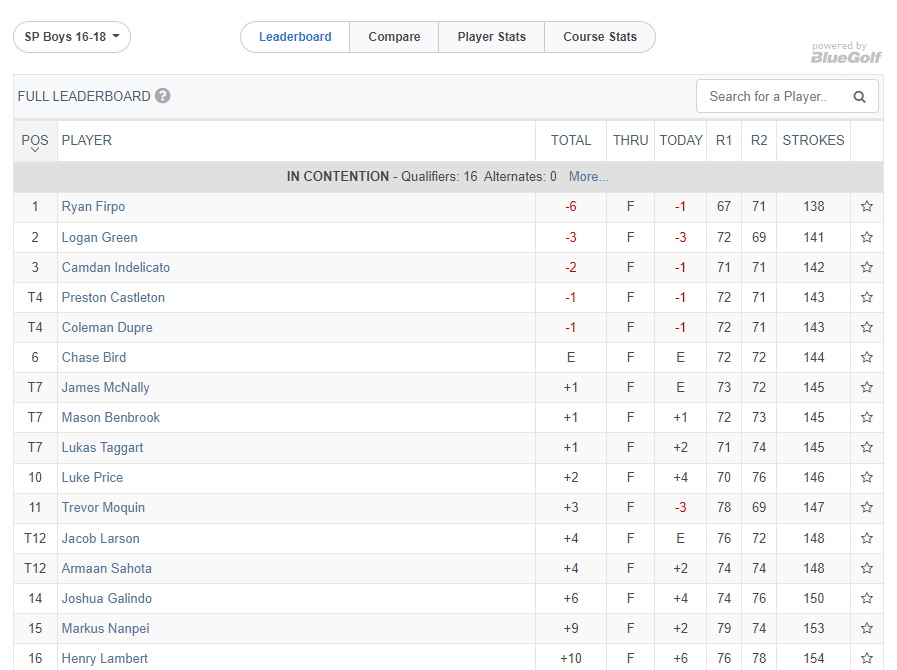This screenshot has height=670, width=897.
Task: Focus the Search for a Player field
Action: click(770, 97)
